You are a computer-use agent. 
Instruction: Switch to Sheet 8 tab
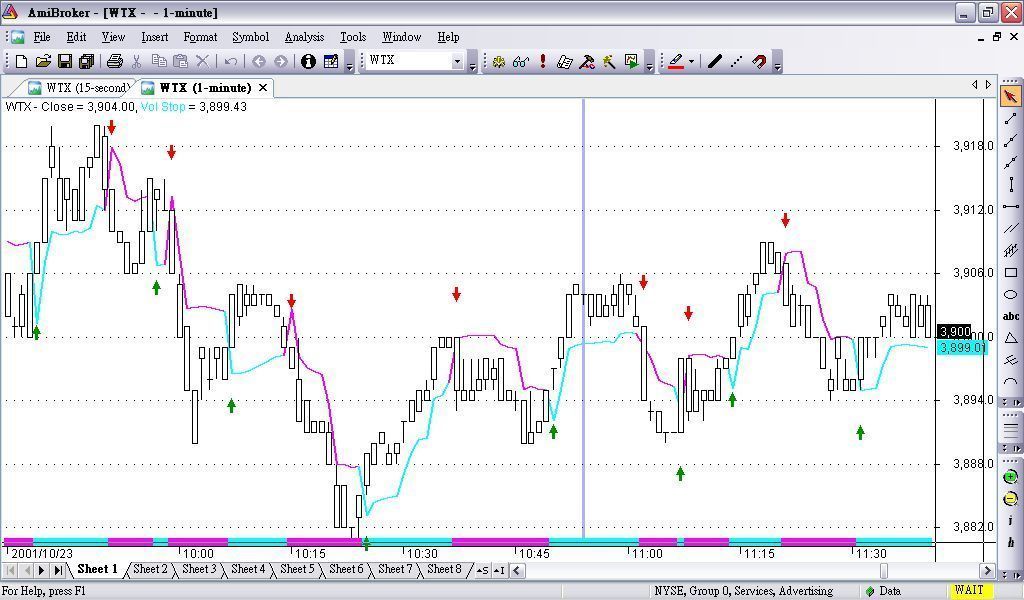coord(444,569)
